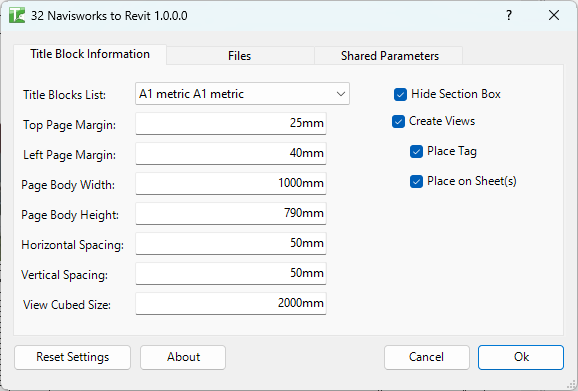Click the question mark help button
This screenshot has width=578, height=391.
tap(509, 15)
